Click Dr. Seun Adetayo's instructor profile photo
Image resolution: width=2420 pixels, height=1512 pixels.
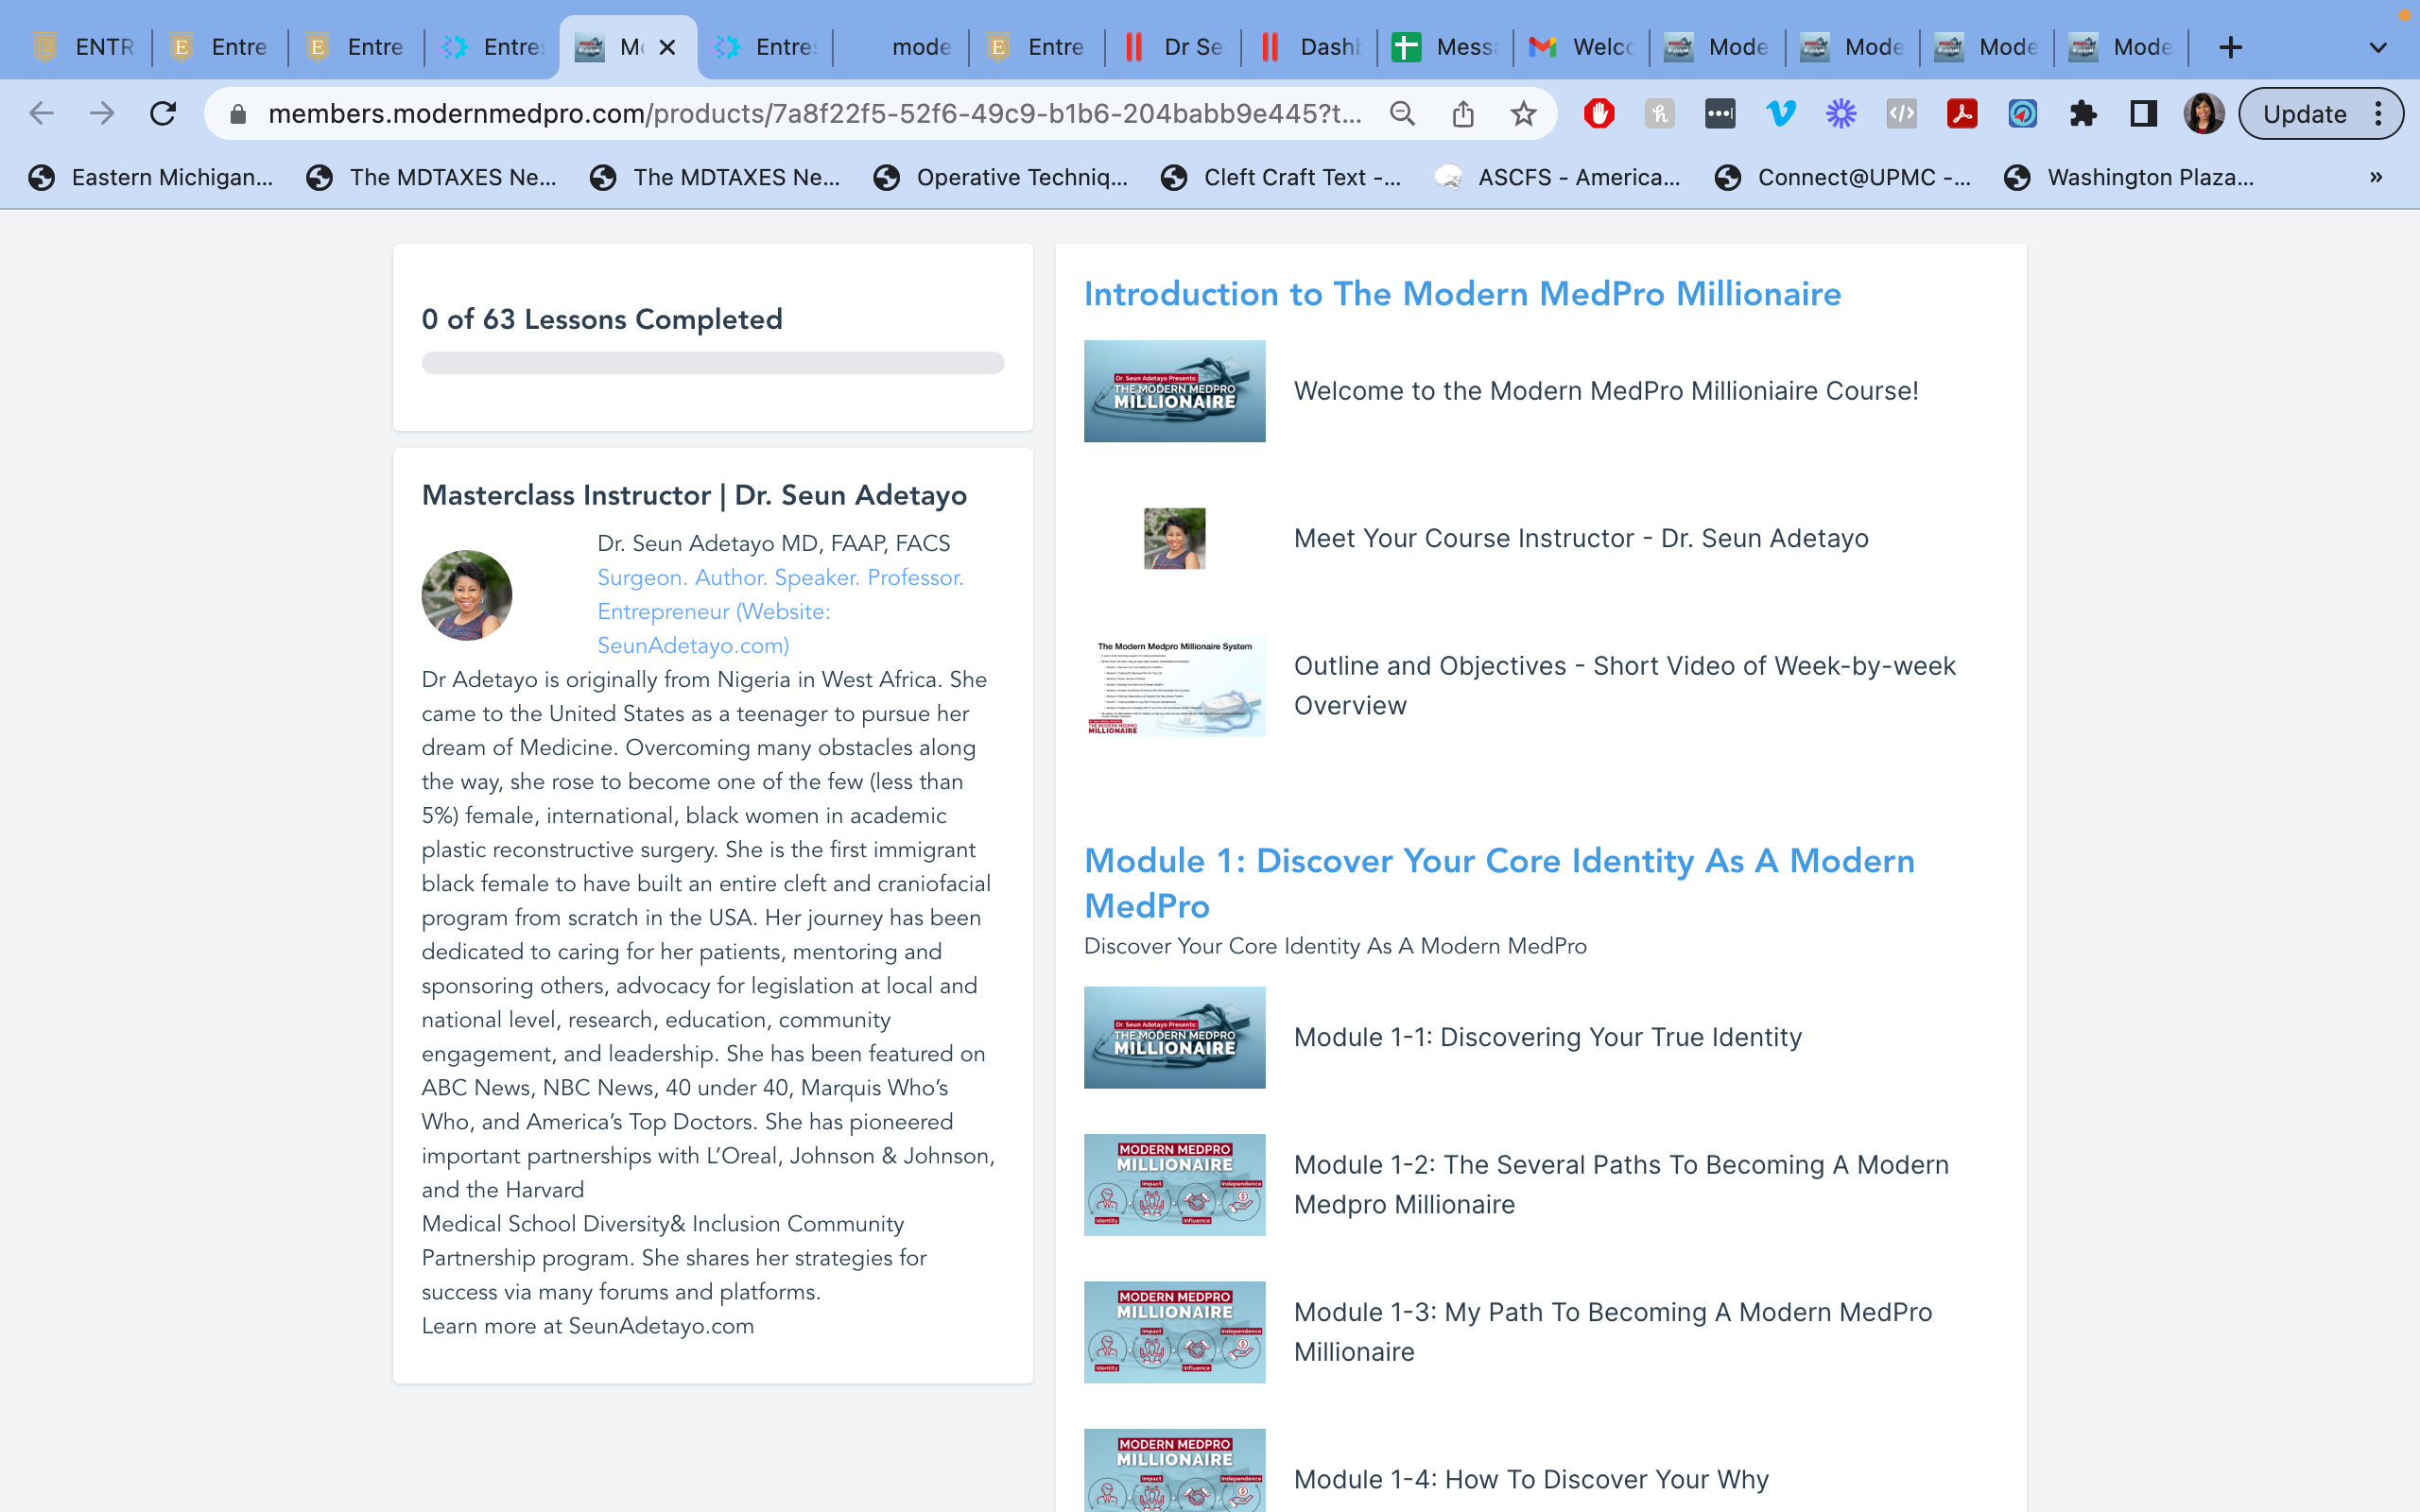point(467,595)
